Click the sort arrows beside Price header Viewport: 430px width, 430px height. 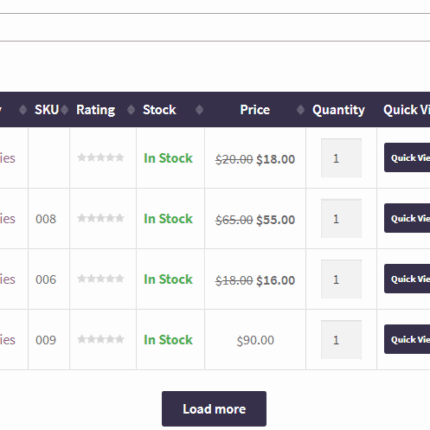(x=300, y=110)
